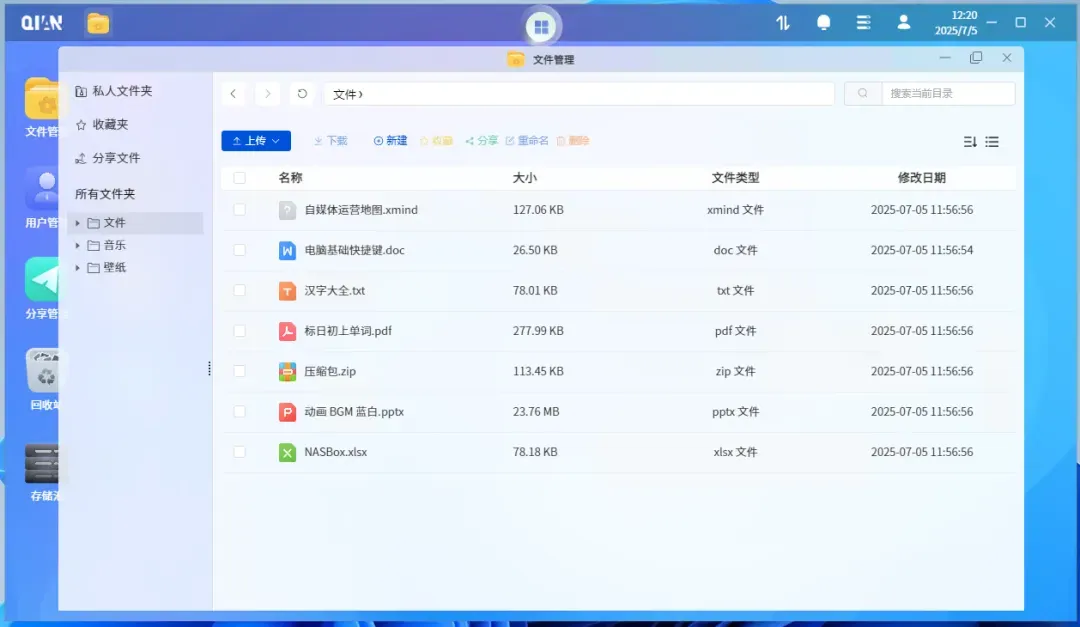The width and height of the screenshot is (1080, 627).
Task: Check the NASBox.xlsx checkbox
Action: point(239,452)
